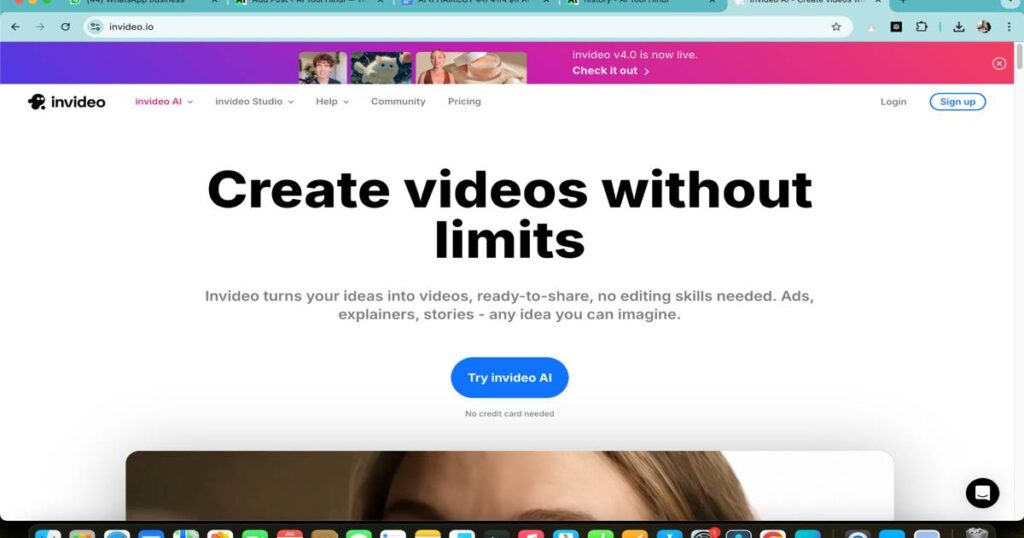Open the banner thumbnail of the curly-haired man
This screenshot has width=1024, height=538.
pos(323,68)
